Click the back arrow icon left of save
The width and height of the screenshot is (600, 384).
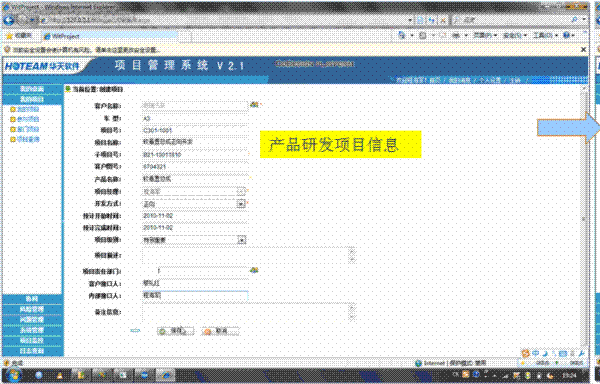(135, 330)
